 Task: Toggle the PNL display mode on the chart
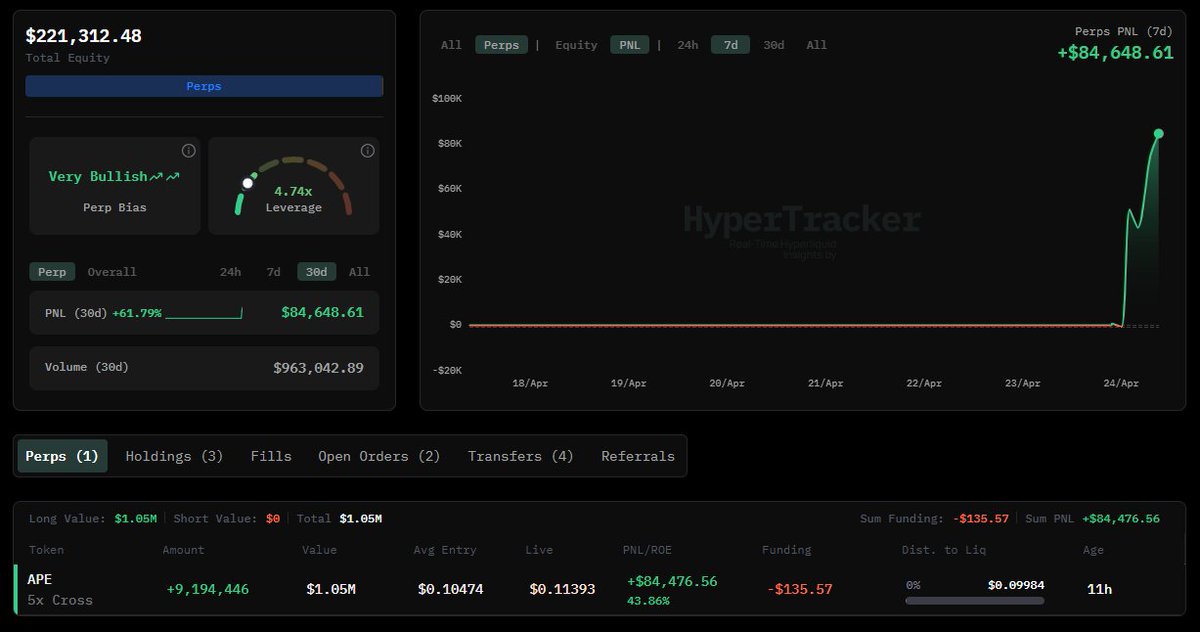coord(629,44)
